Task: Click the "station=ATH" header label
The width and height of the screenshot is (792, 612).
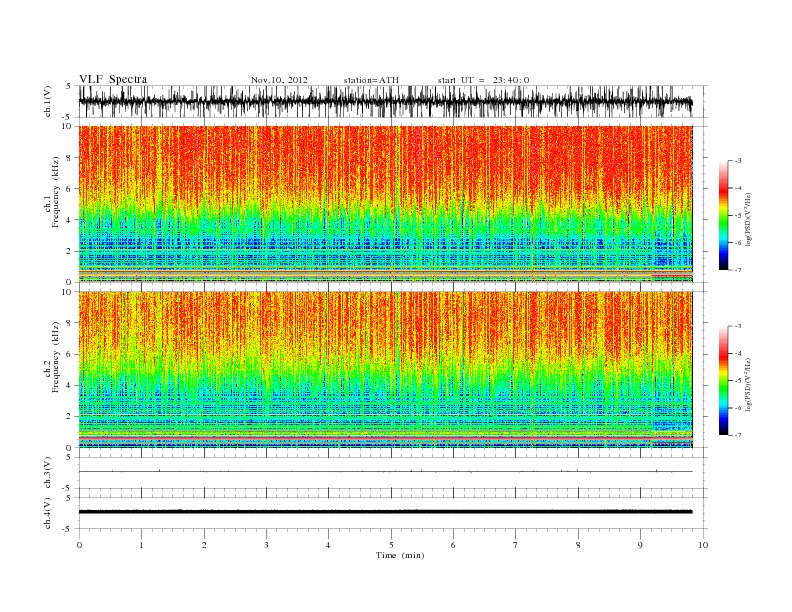Action: pyautogui.click(x=371, y=80)
